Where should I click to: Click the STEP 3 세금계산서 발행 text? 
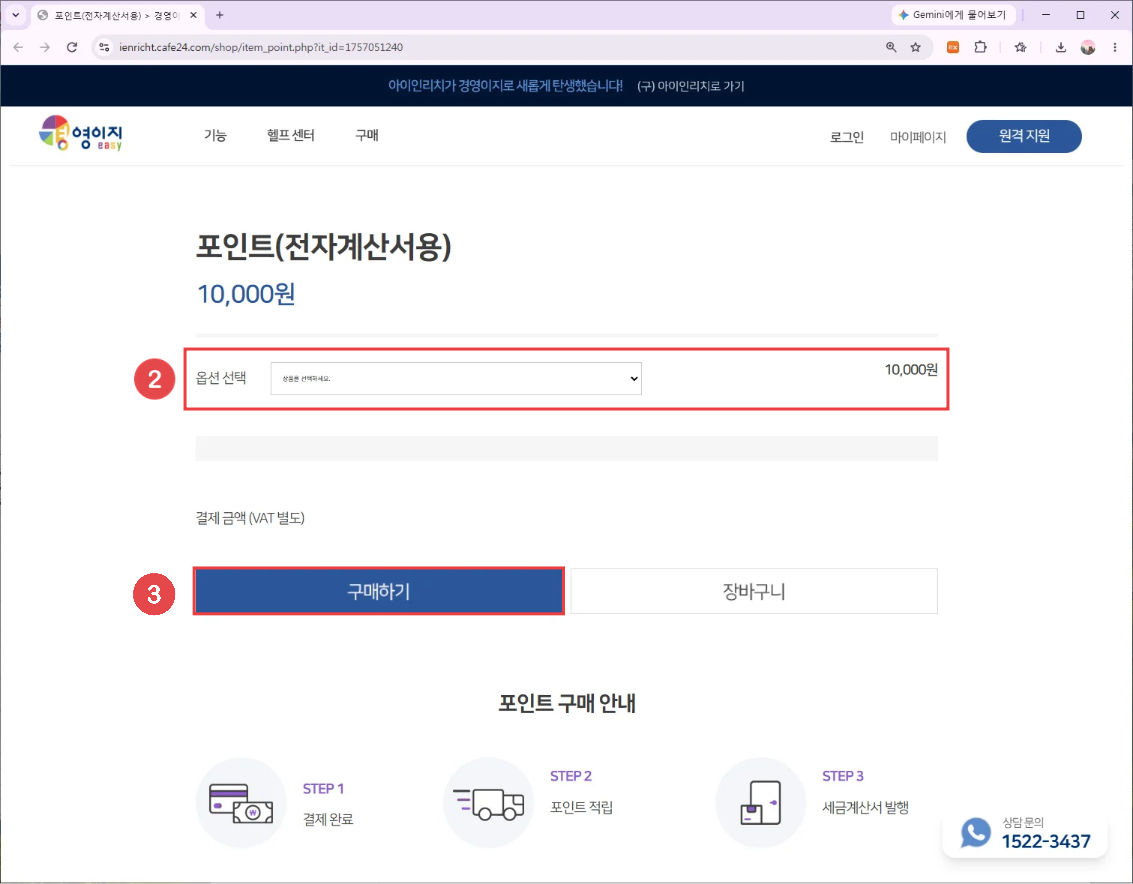coord(865,791)
